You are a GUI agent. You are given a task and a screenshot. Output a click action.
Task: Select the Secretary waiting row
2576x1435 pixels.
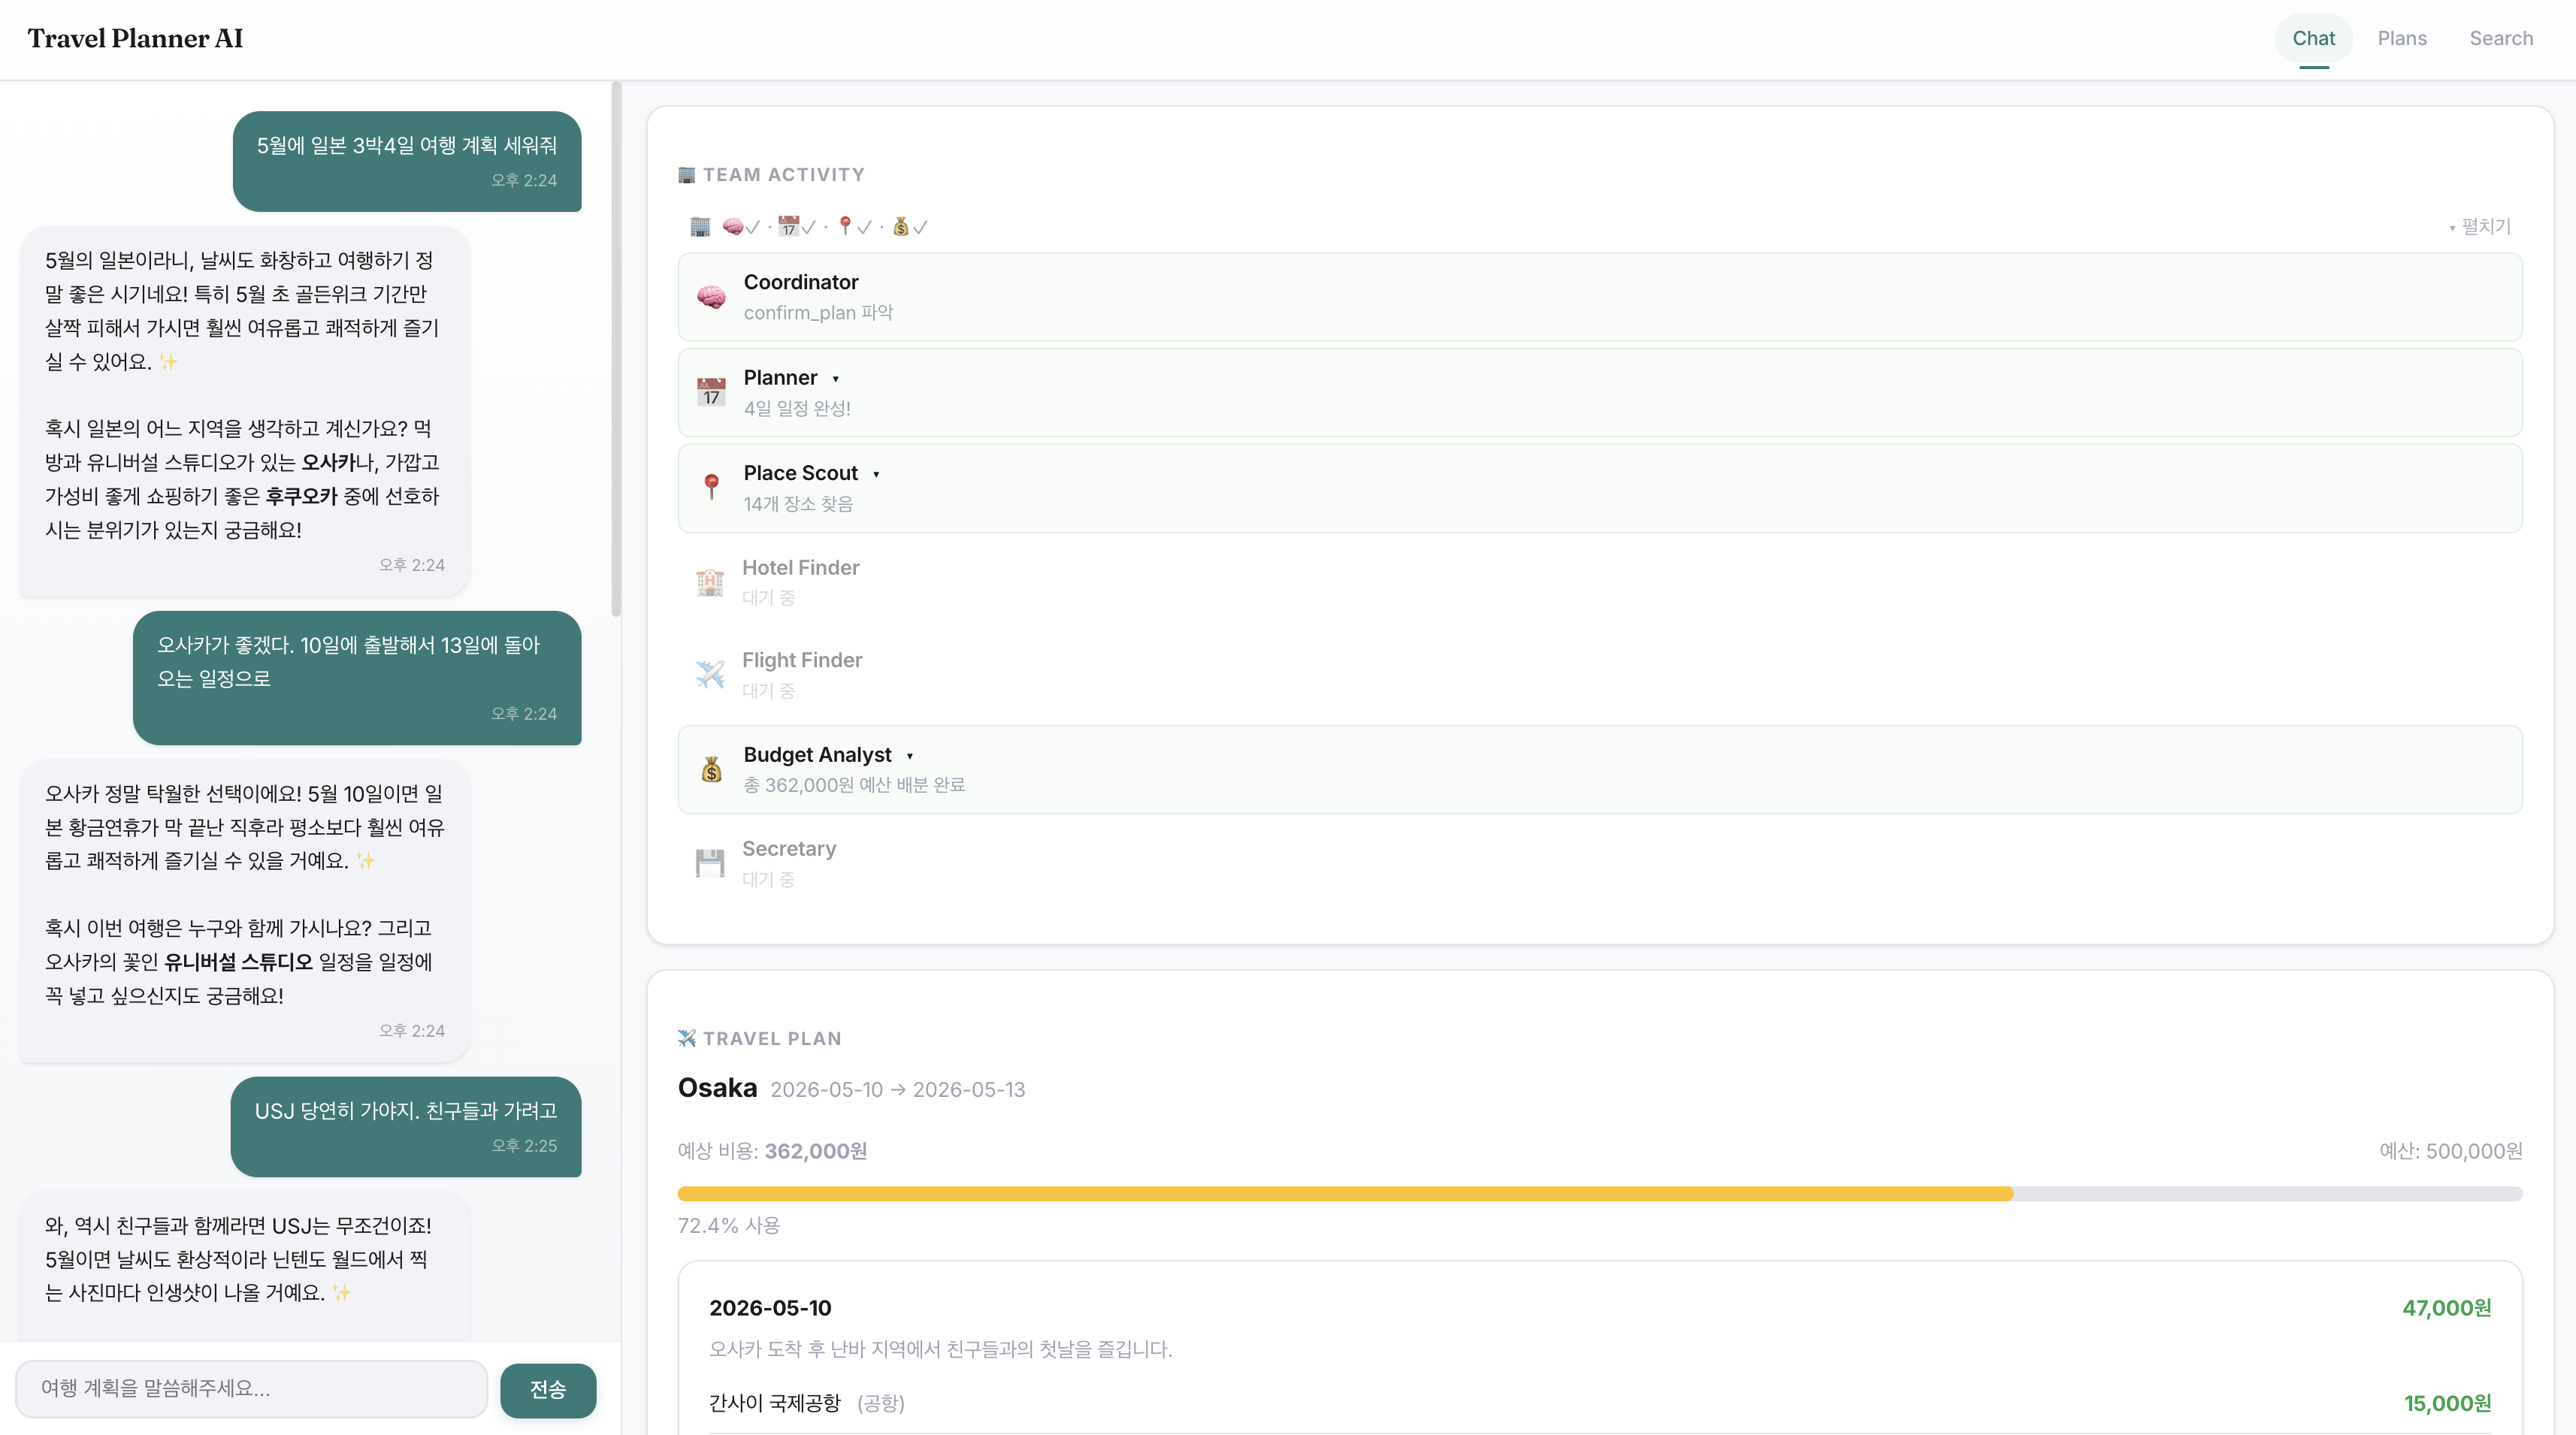point(1600,863)
